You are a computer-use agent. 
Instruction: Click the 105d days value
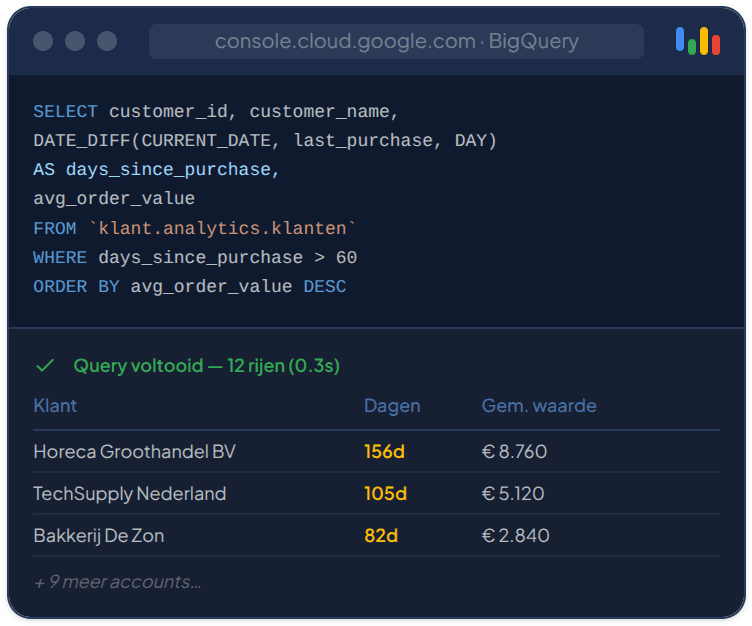point(386,494)
